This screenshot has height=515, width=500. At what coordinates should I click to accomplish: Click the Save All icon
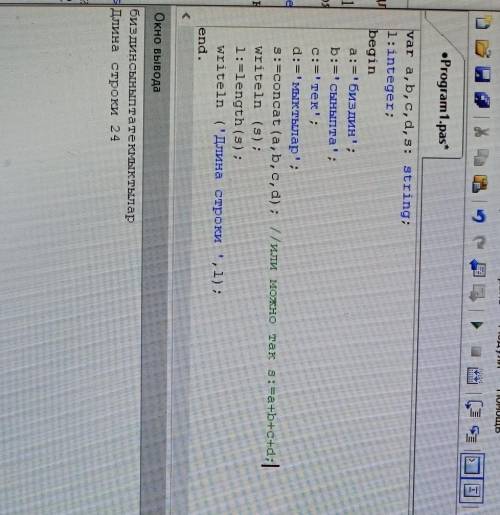point(482,100)
